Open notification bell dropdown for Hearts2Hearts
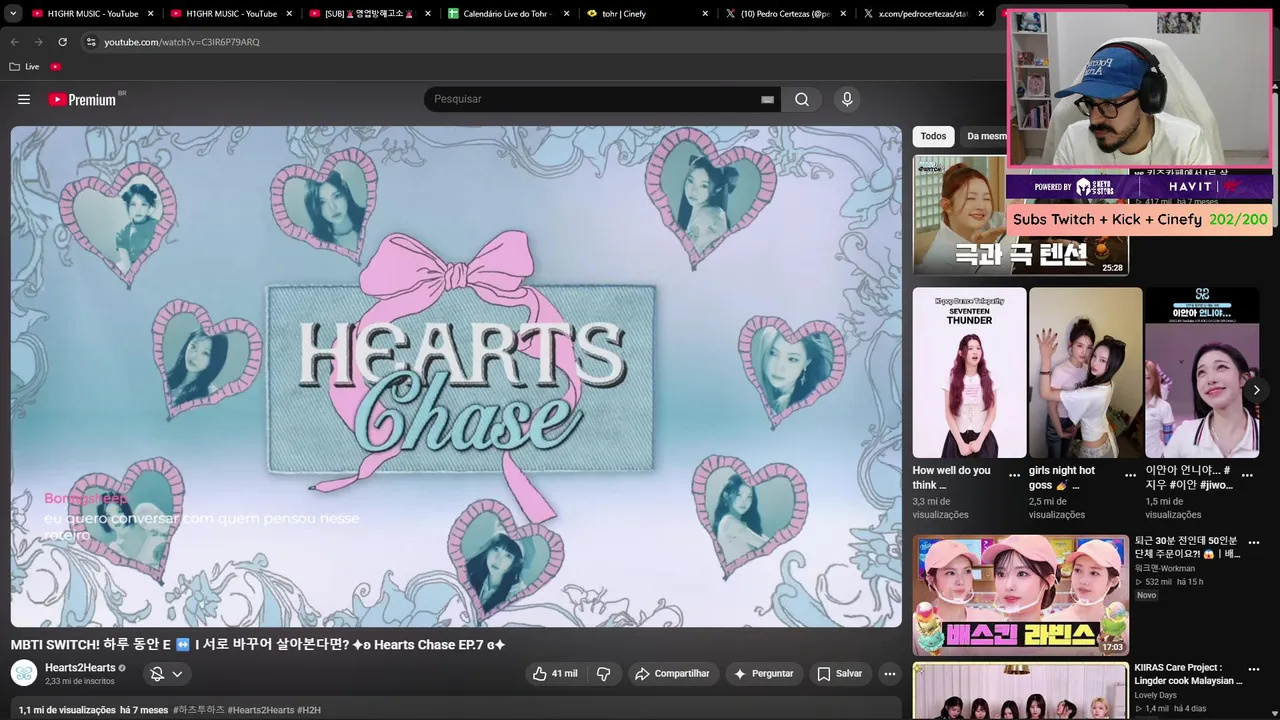The width and height of the screenshot is (1280, 720). [x=166, y=674]
